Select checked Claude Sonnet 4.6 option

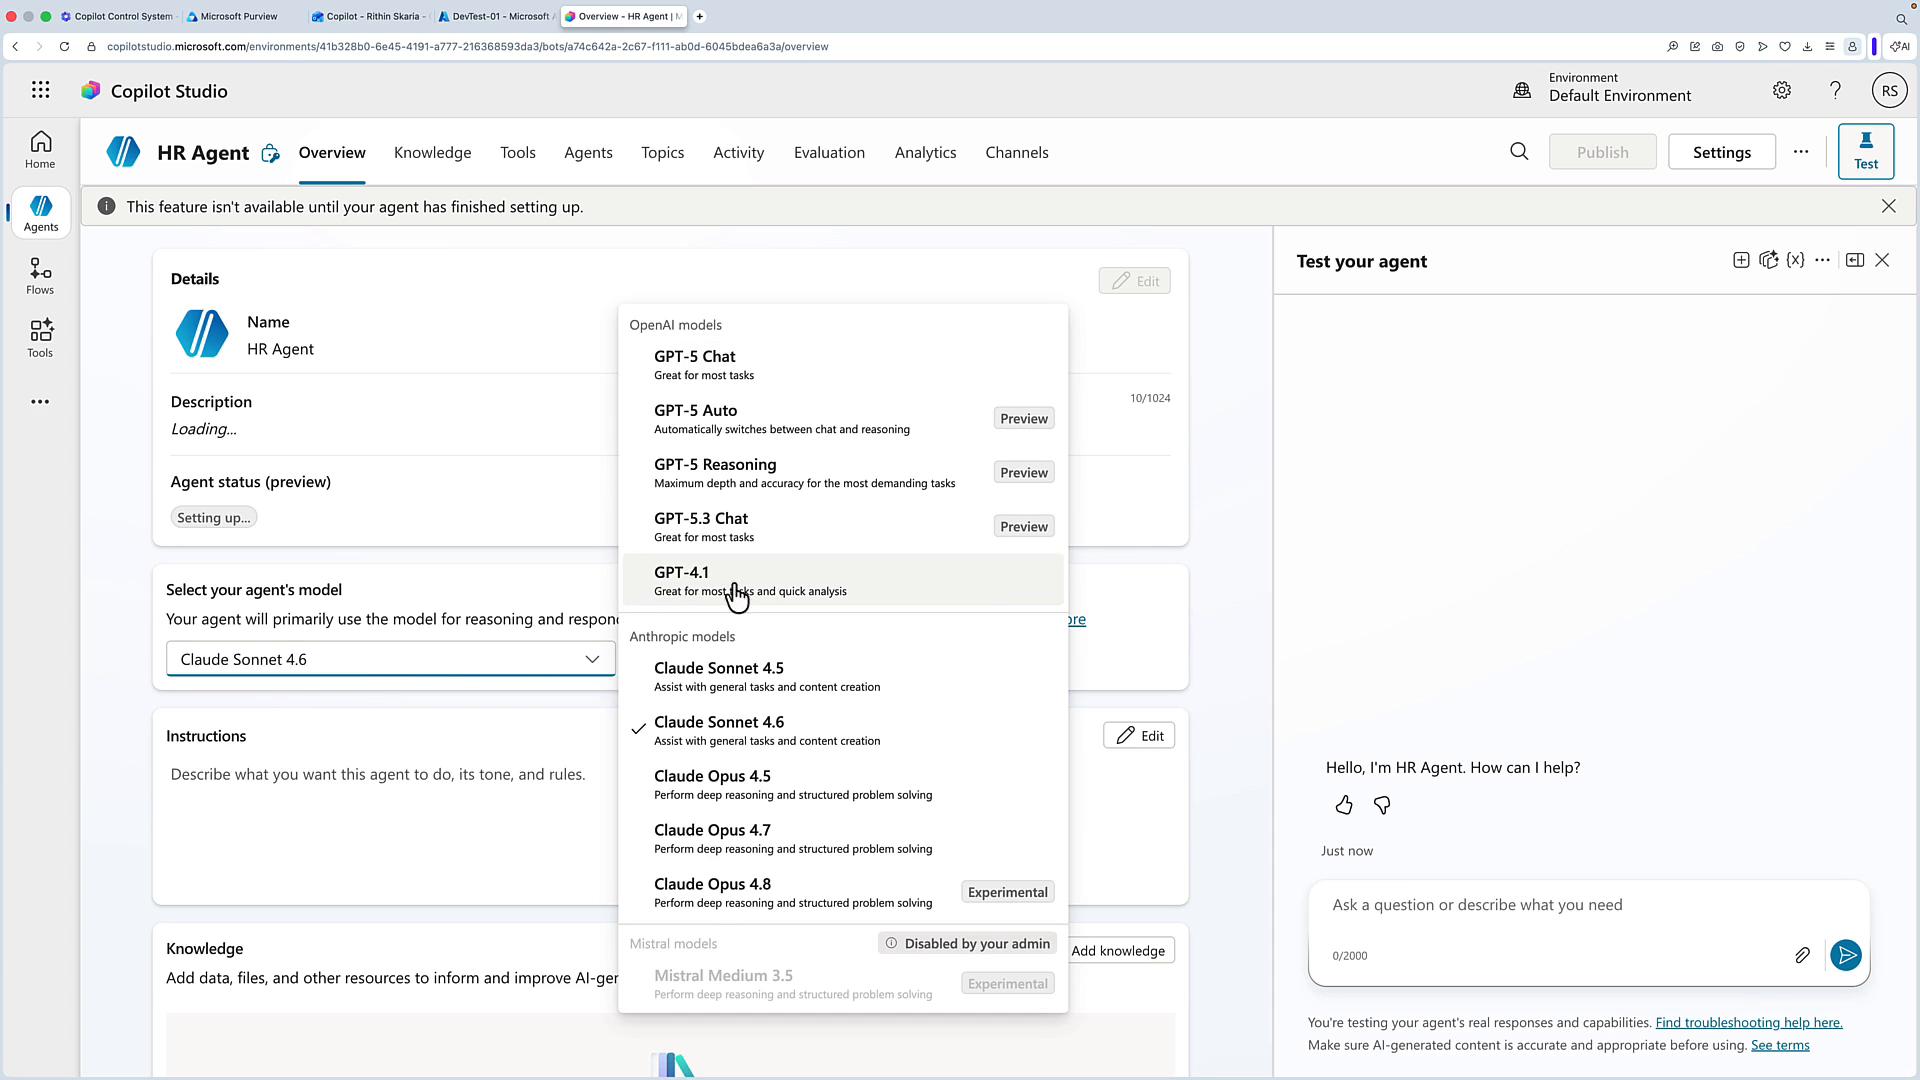pos(843,730)
